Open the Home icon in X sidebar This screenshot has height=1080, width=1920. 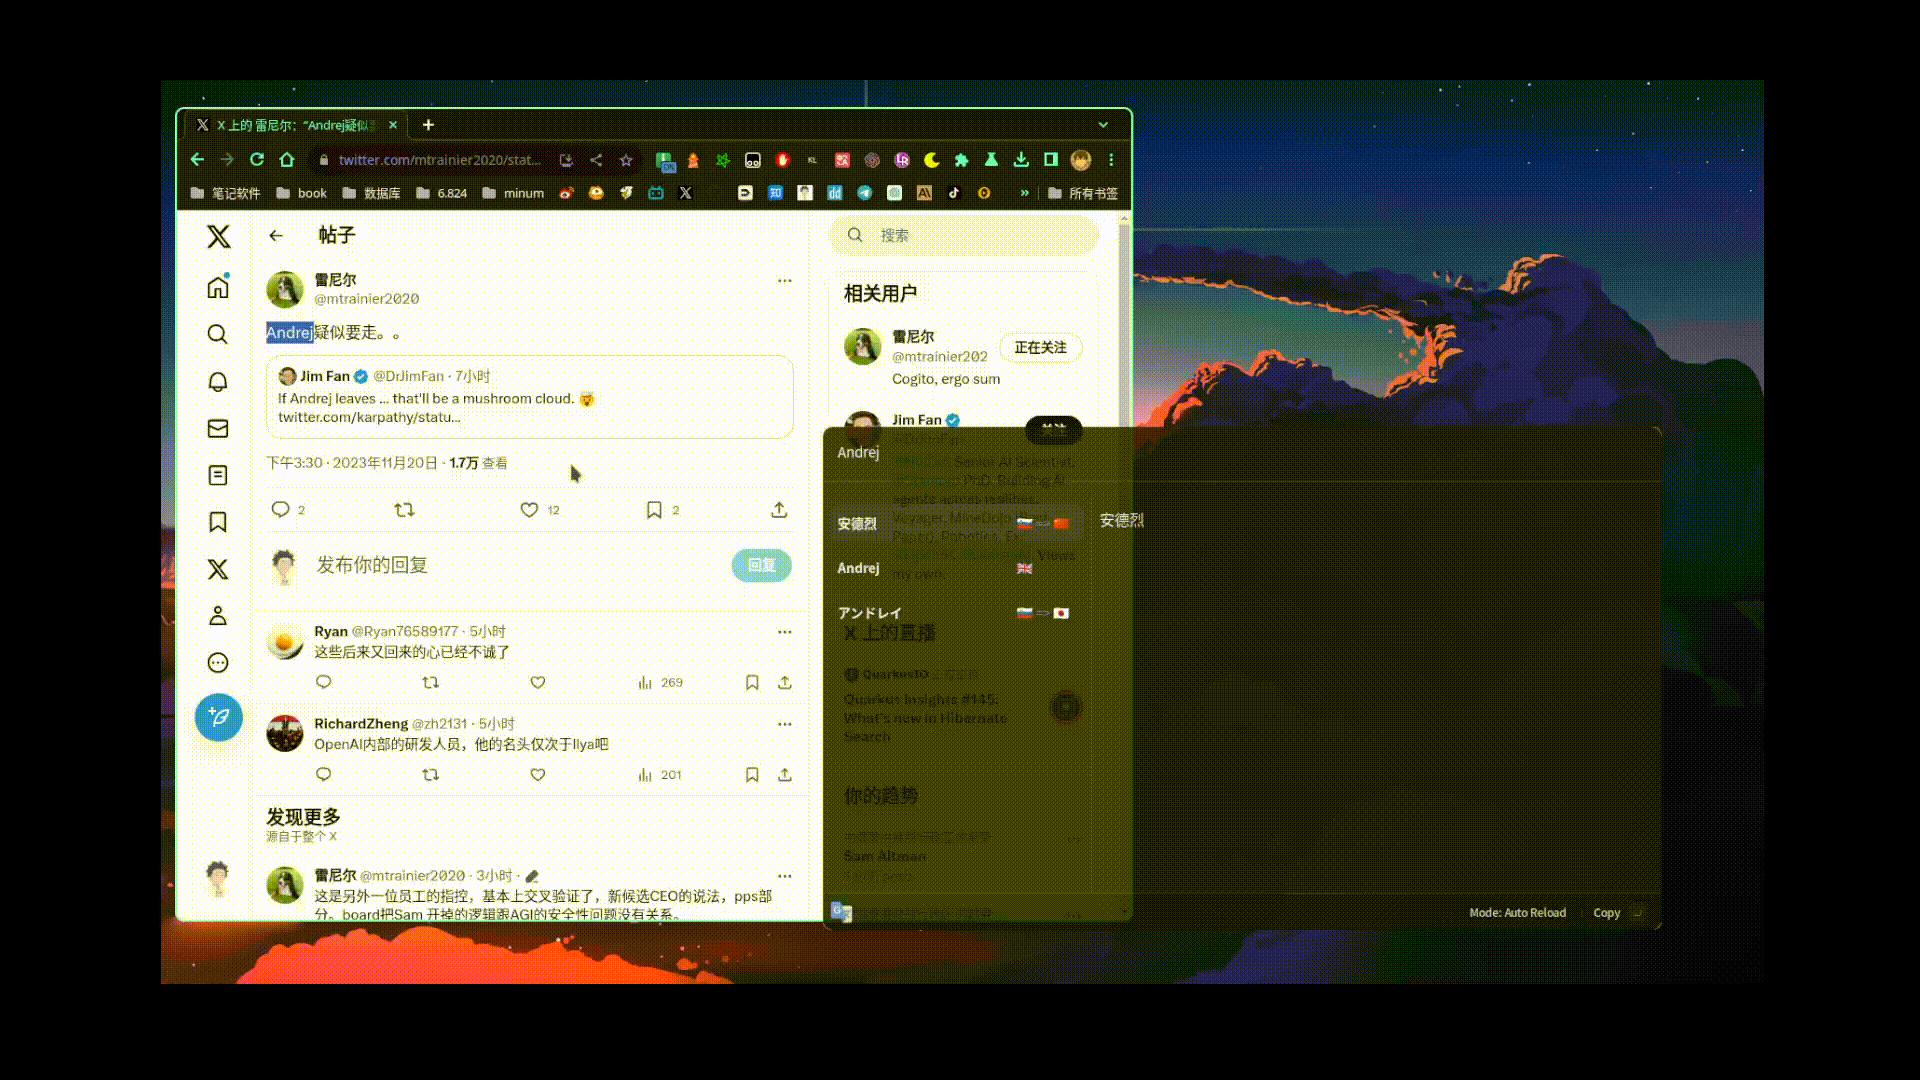[218, 288]
